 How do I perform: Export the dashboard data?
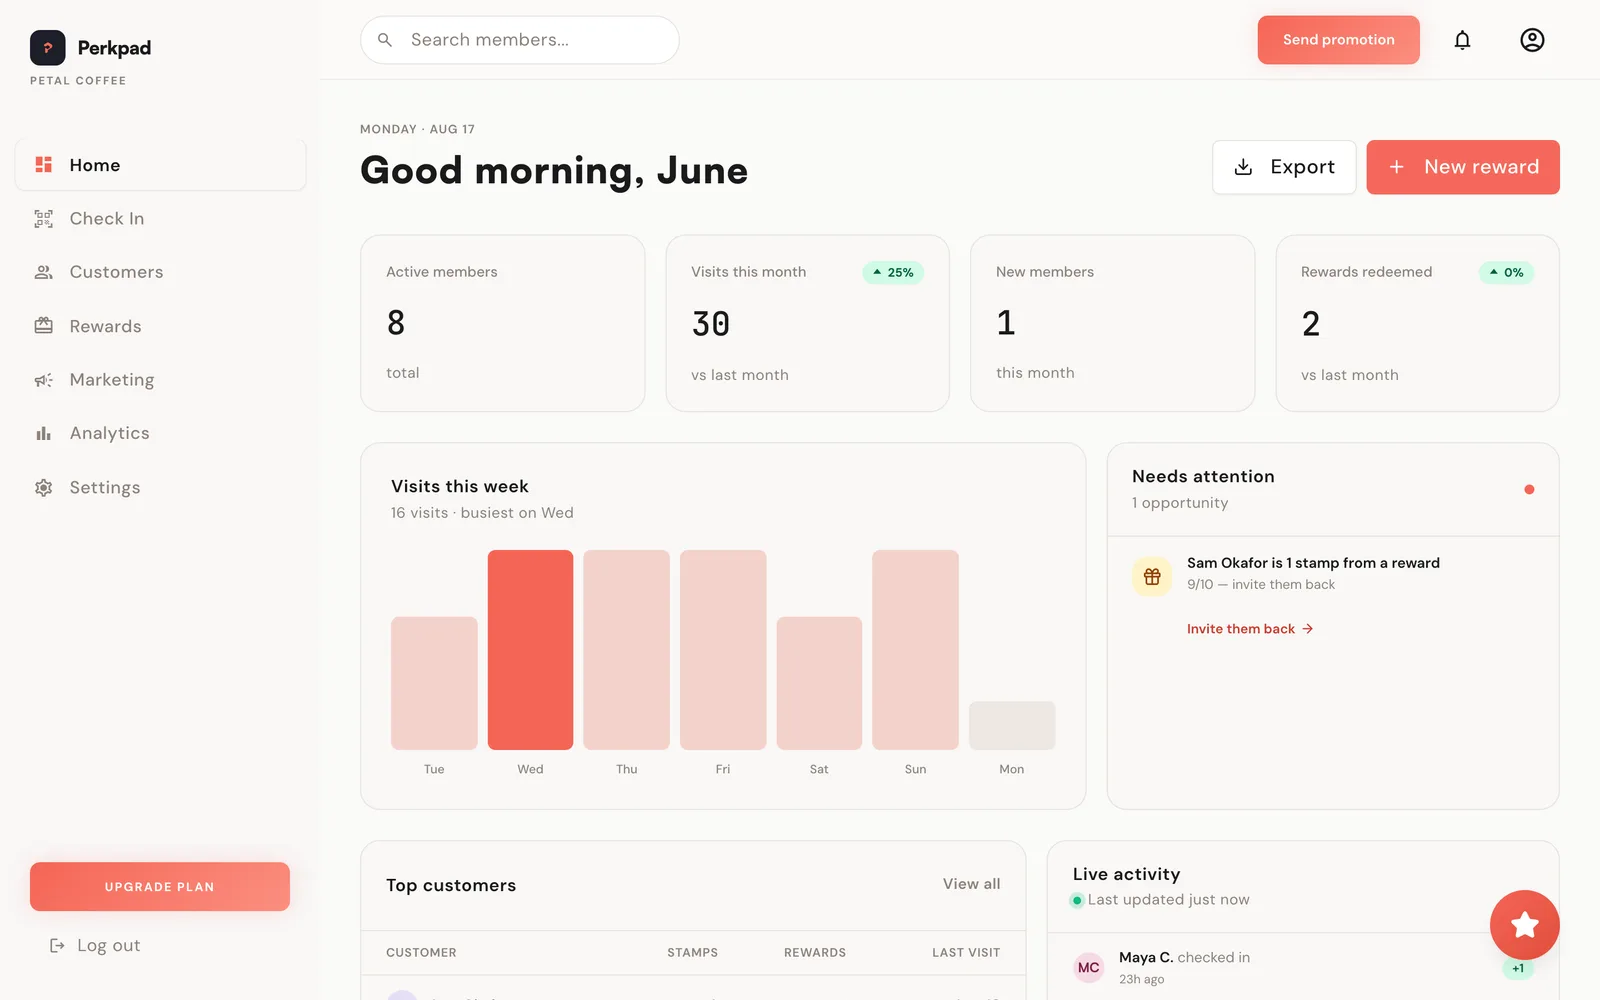1284,167
